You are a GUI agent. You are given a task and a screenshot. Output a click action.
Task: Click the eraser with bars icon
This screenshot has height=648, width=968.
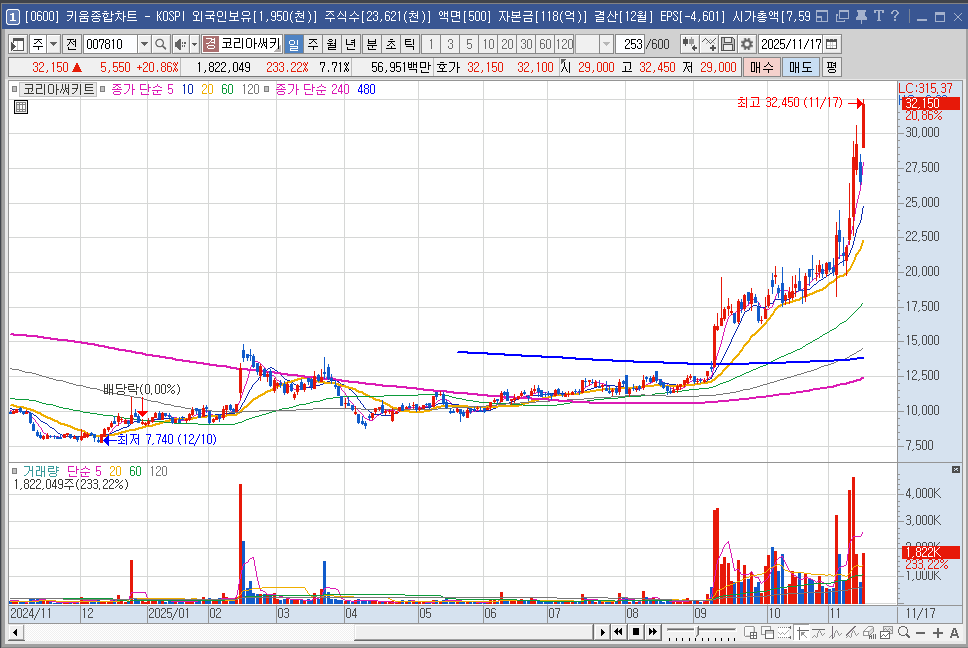pyautogui.click(x=870, y=633)
